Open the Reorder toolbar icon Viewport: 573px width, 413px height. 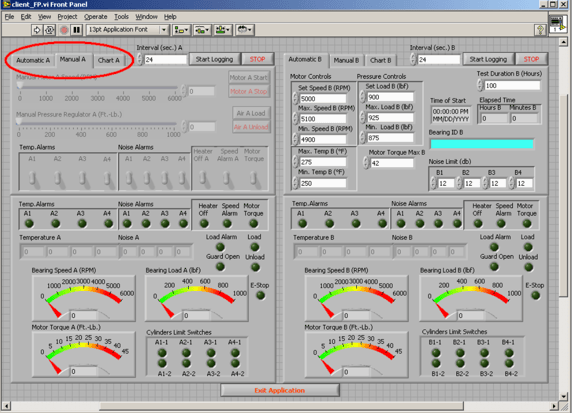point(245,30)
